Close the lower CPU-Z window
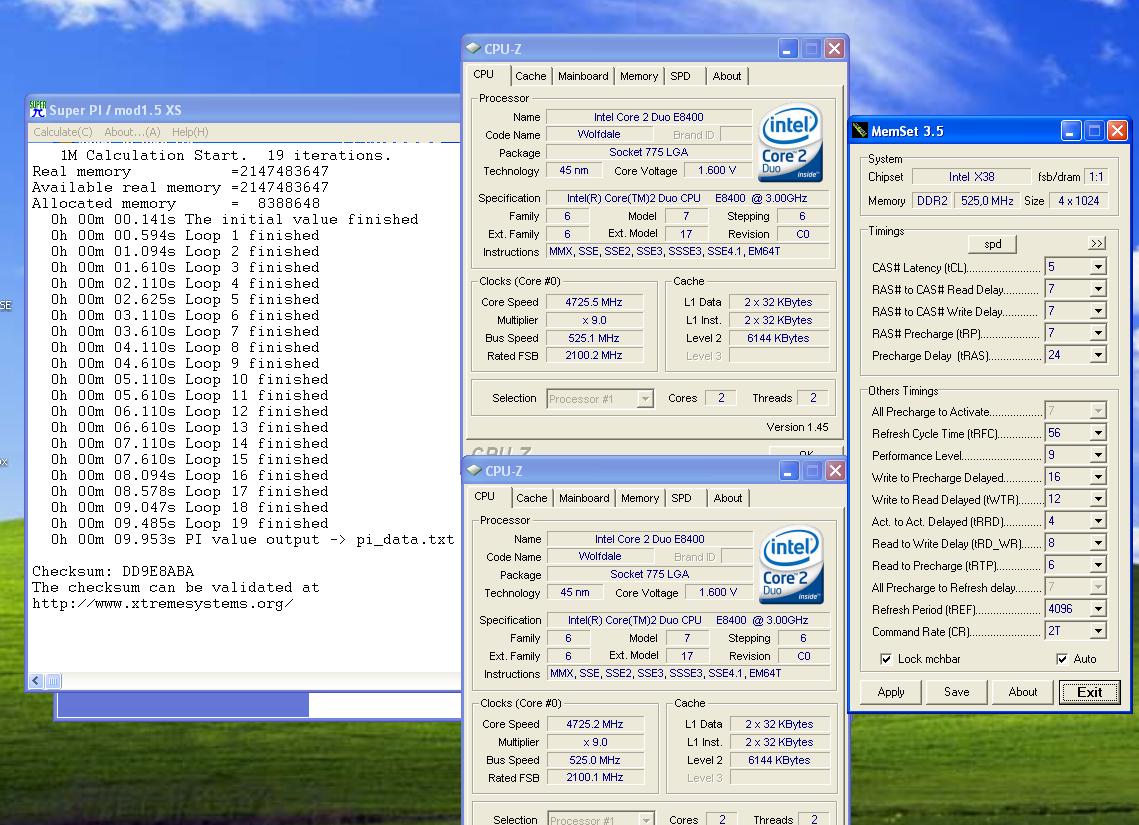 [835, 471]
